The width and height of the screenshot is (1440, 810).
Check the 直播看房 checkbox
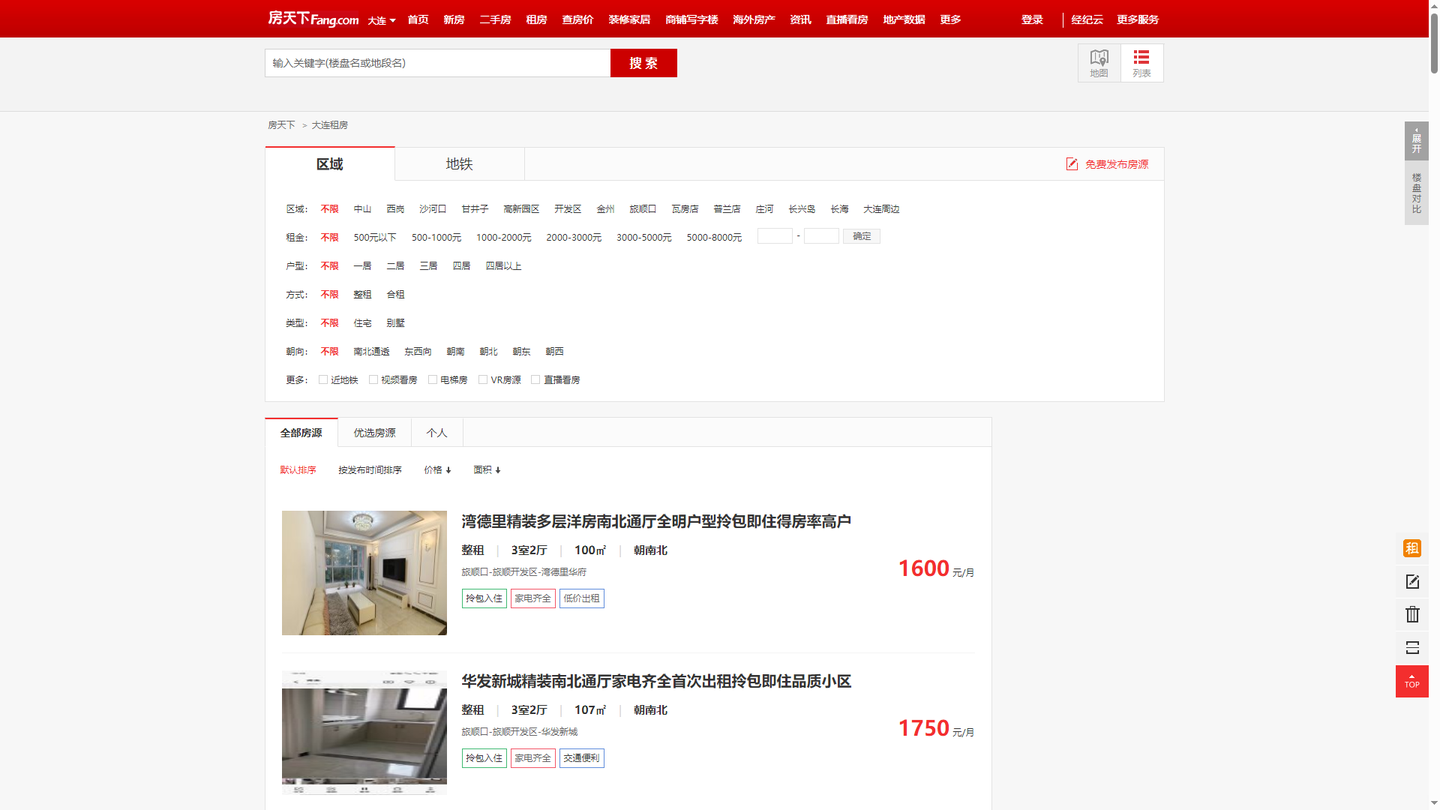coord(536,380)
